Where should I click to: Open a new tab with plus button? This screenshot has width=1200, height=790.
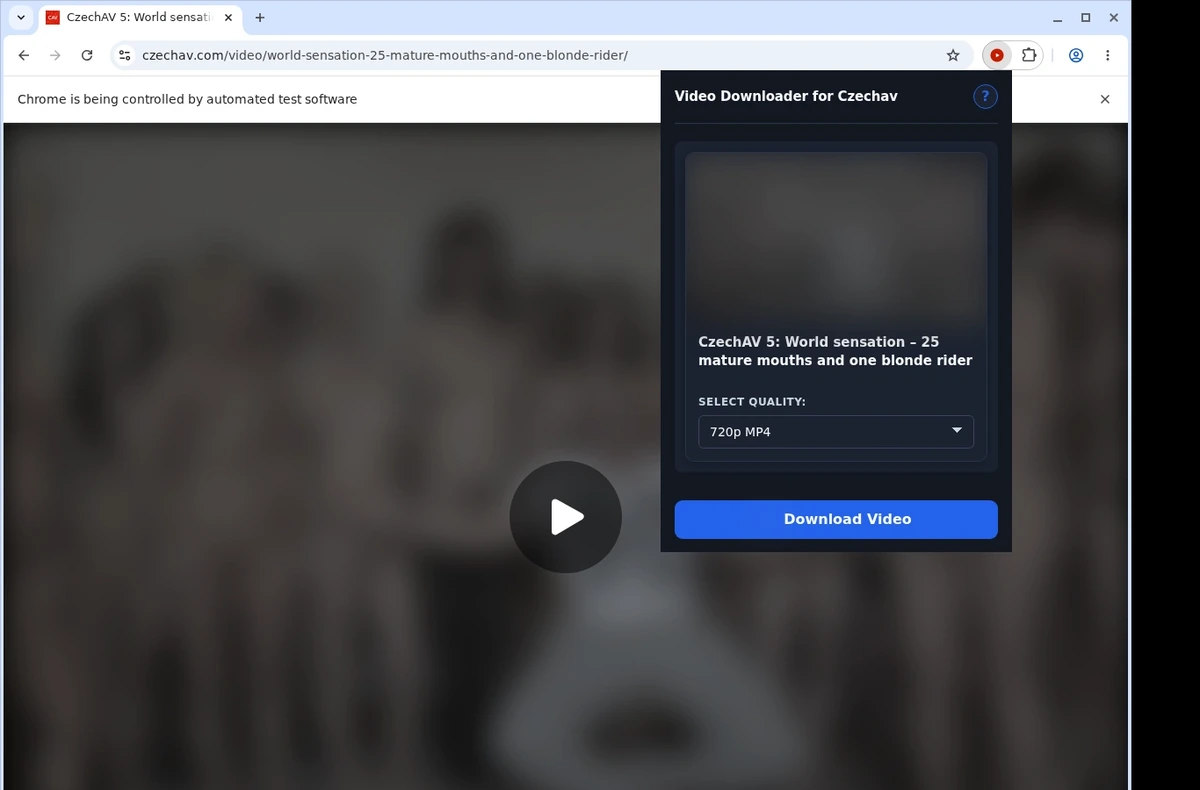click(x=260, y=18)
